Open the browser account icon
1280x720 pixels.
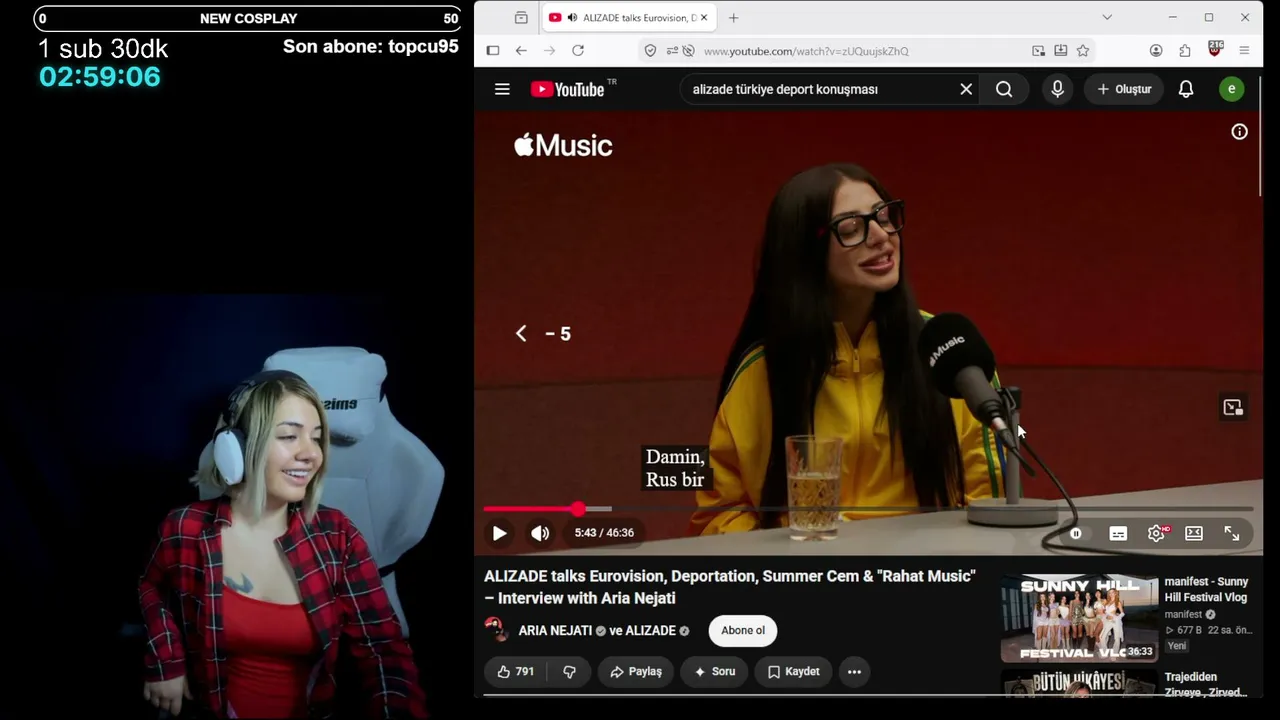1156,51
